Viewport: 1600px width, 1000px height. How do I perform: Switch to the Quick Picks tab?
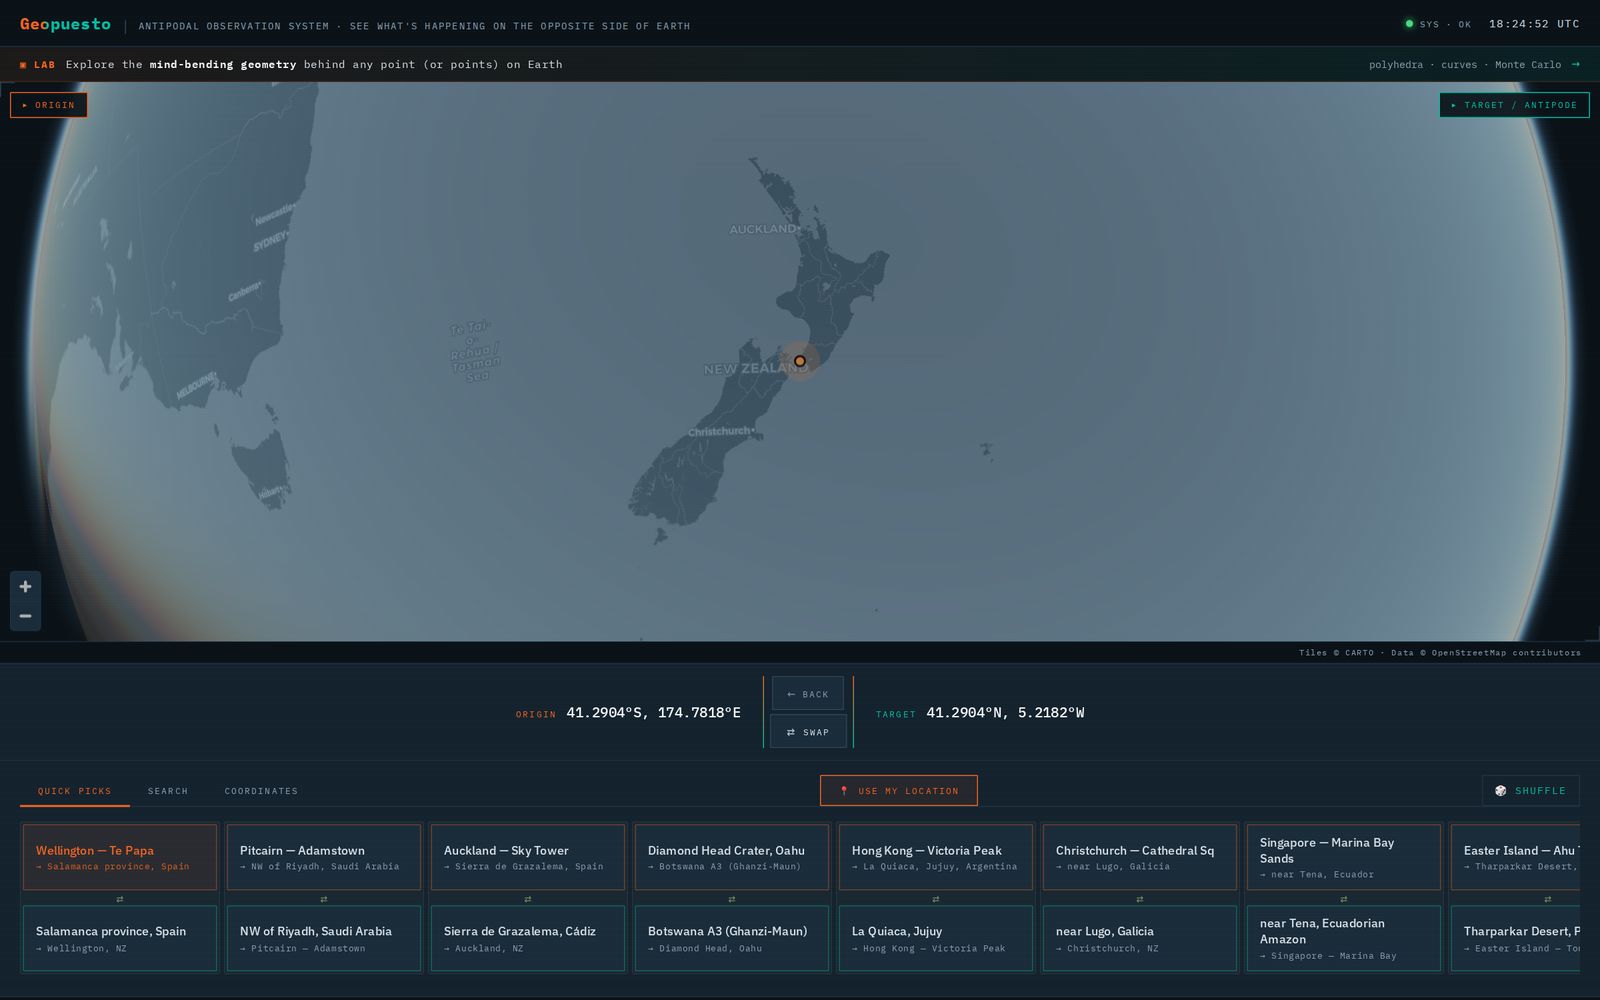tap(75, 791)
